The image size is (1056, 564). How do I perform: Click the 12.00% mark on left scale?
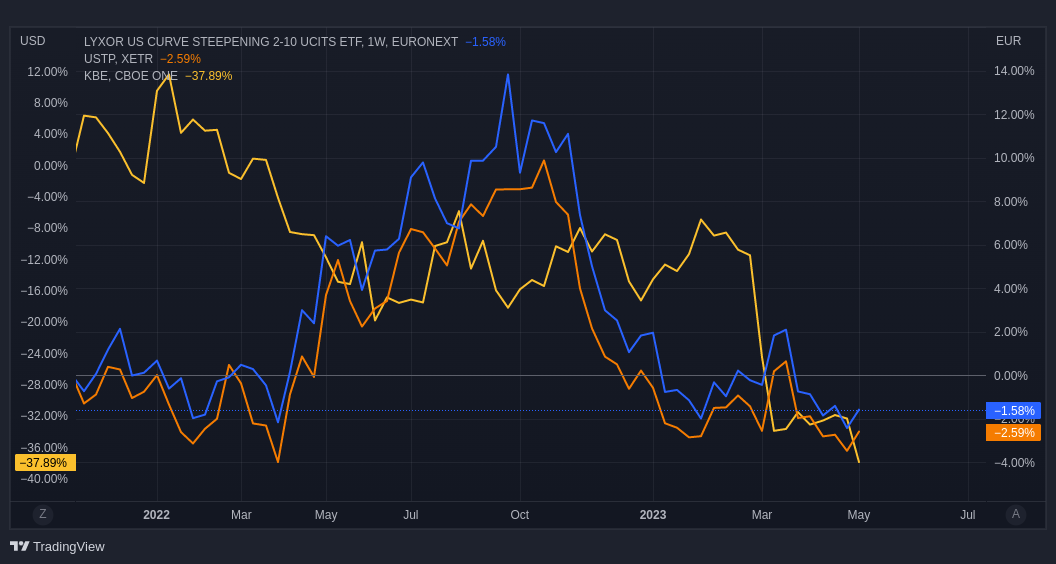47,72
